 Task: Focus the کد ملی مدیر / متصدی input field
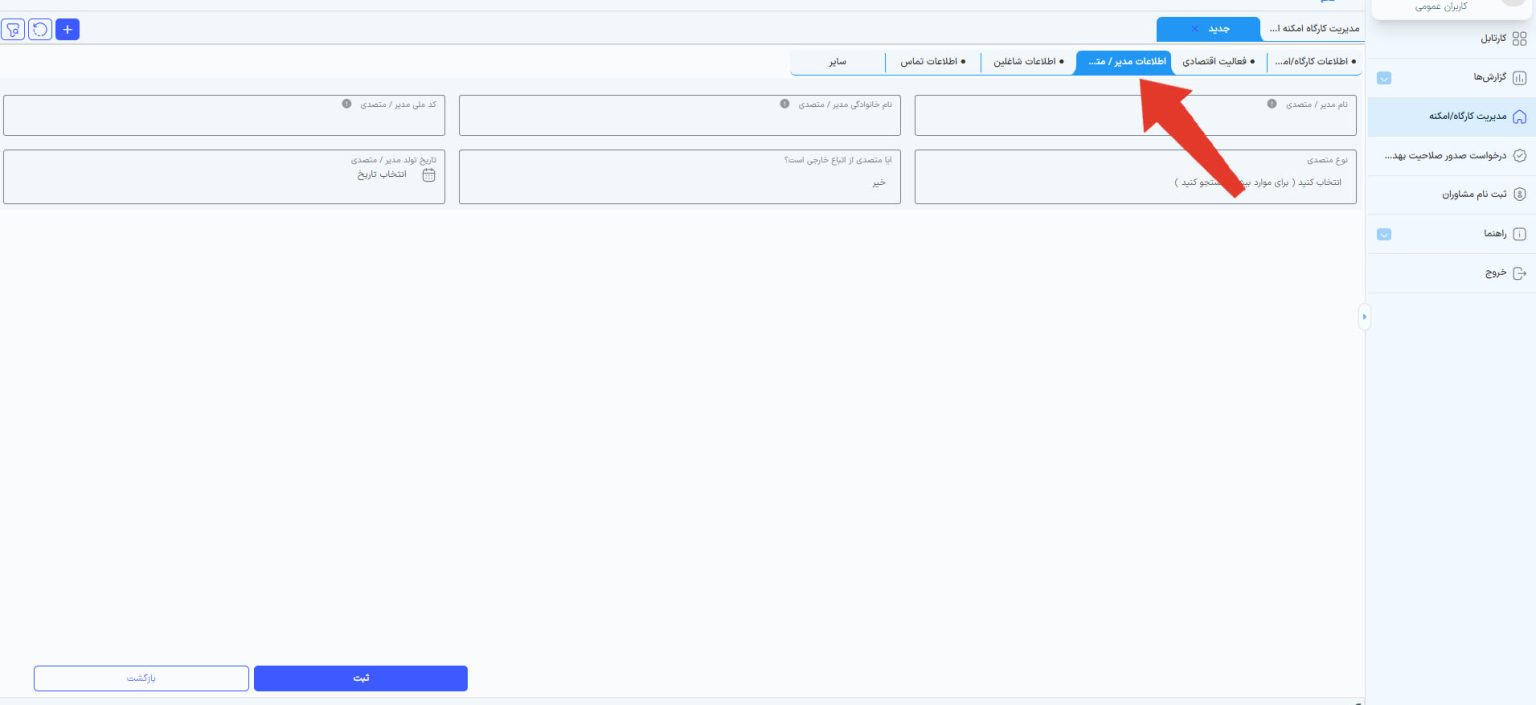(x=224, y=116)
